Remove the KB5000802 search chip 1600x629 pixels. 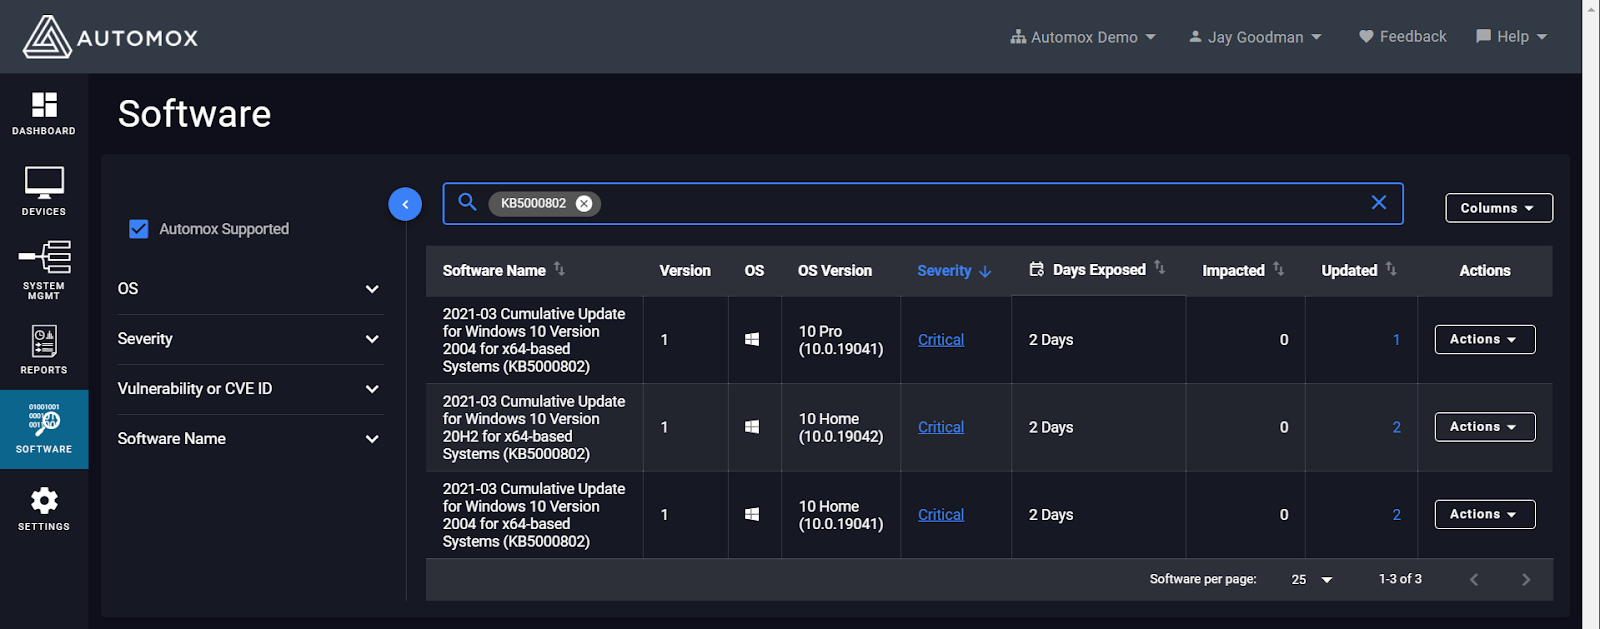(584, 203)
